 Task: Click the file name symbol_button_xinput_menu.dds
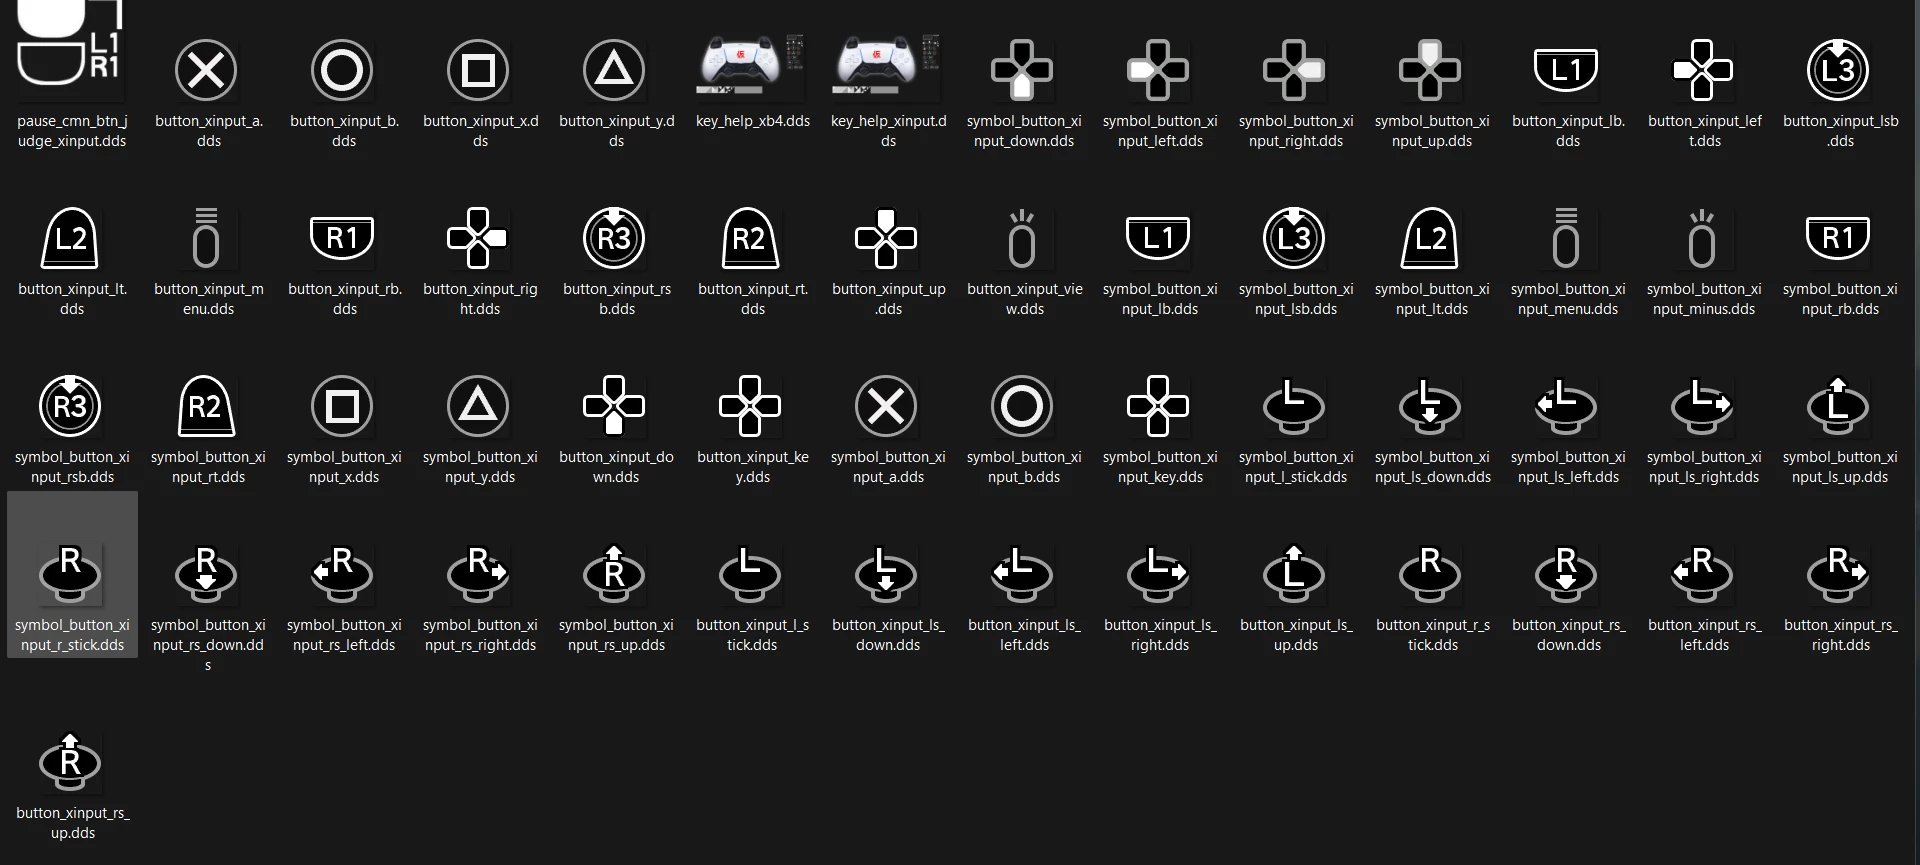coord(1568,299)
